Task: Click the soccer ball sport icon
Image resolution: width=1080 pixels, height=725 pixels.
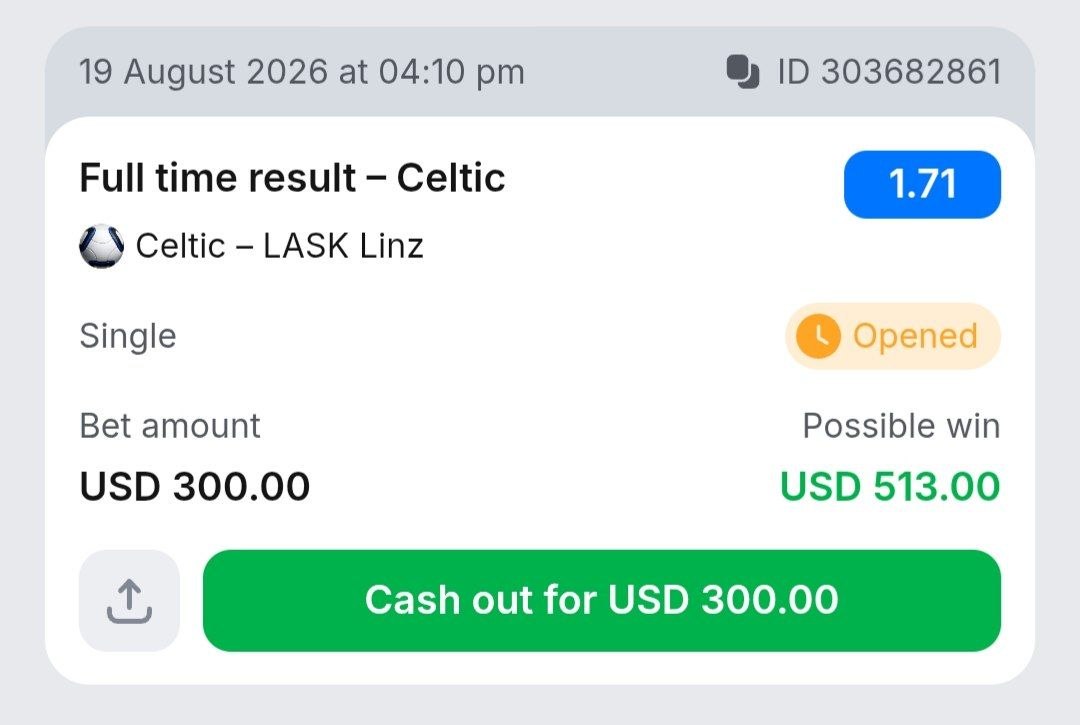Action: 102,246
